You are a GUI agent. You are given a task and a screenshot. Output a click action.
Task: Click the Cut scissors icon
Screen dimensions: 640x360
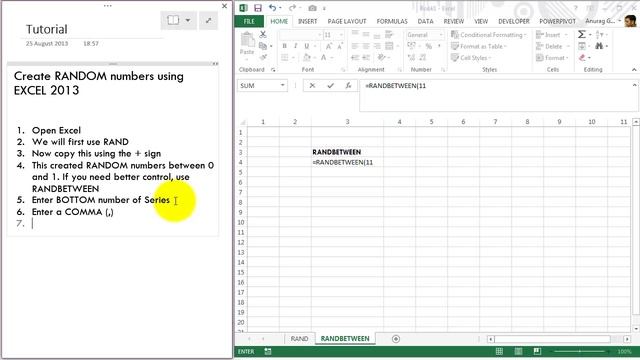pos(263,35)
